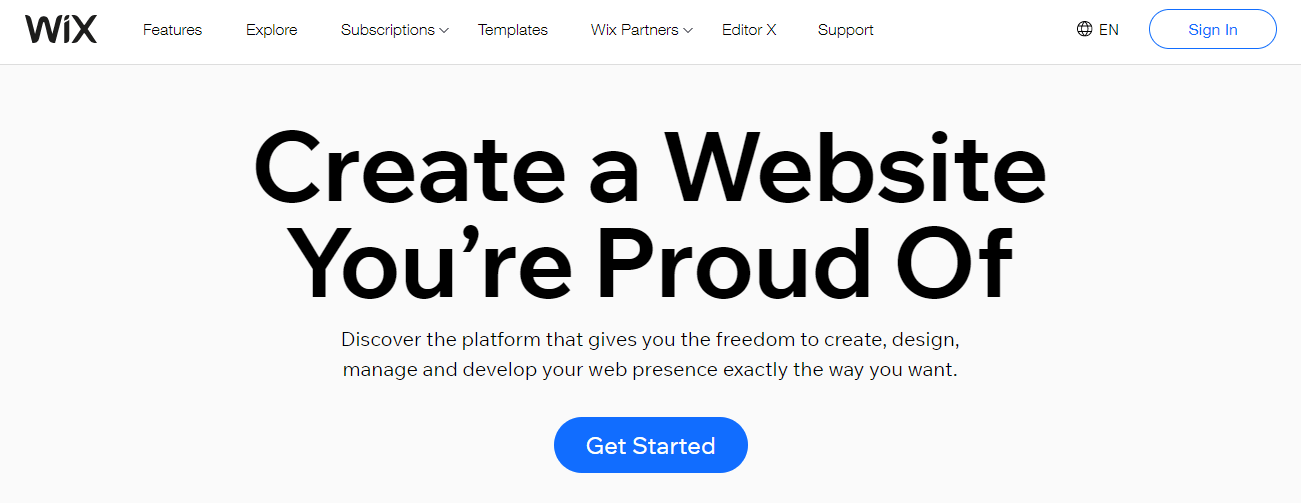
Task: Click the Wix logo
Action: point(61,29)
